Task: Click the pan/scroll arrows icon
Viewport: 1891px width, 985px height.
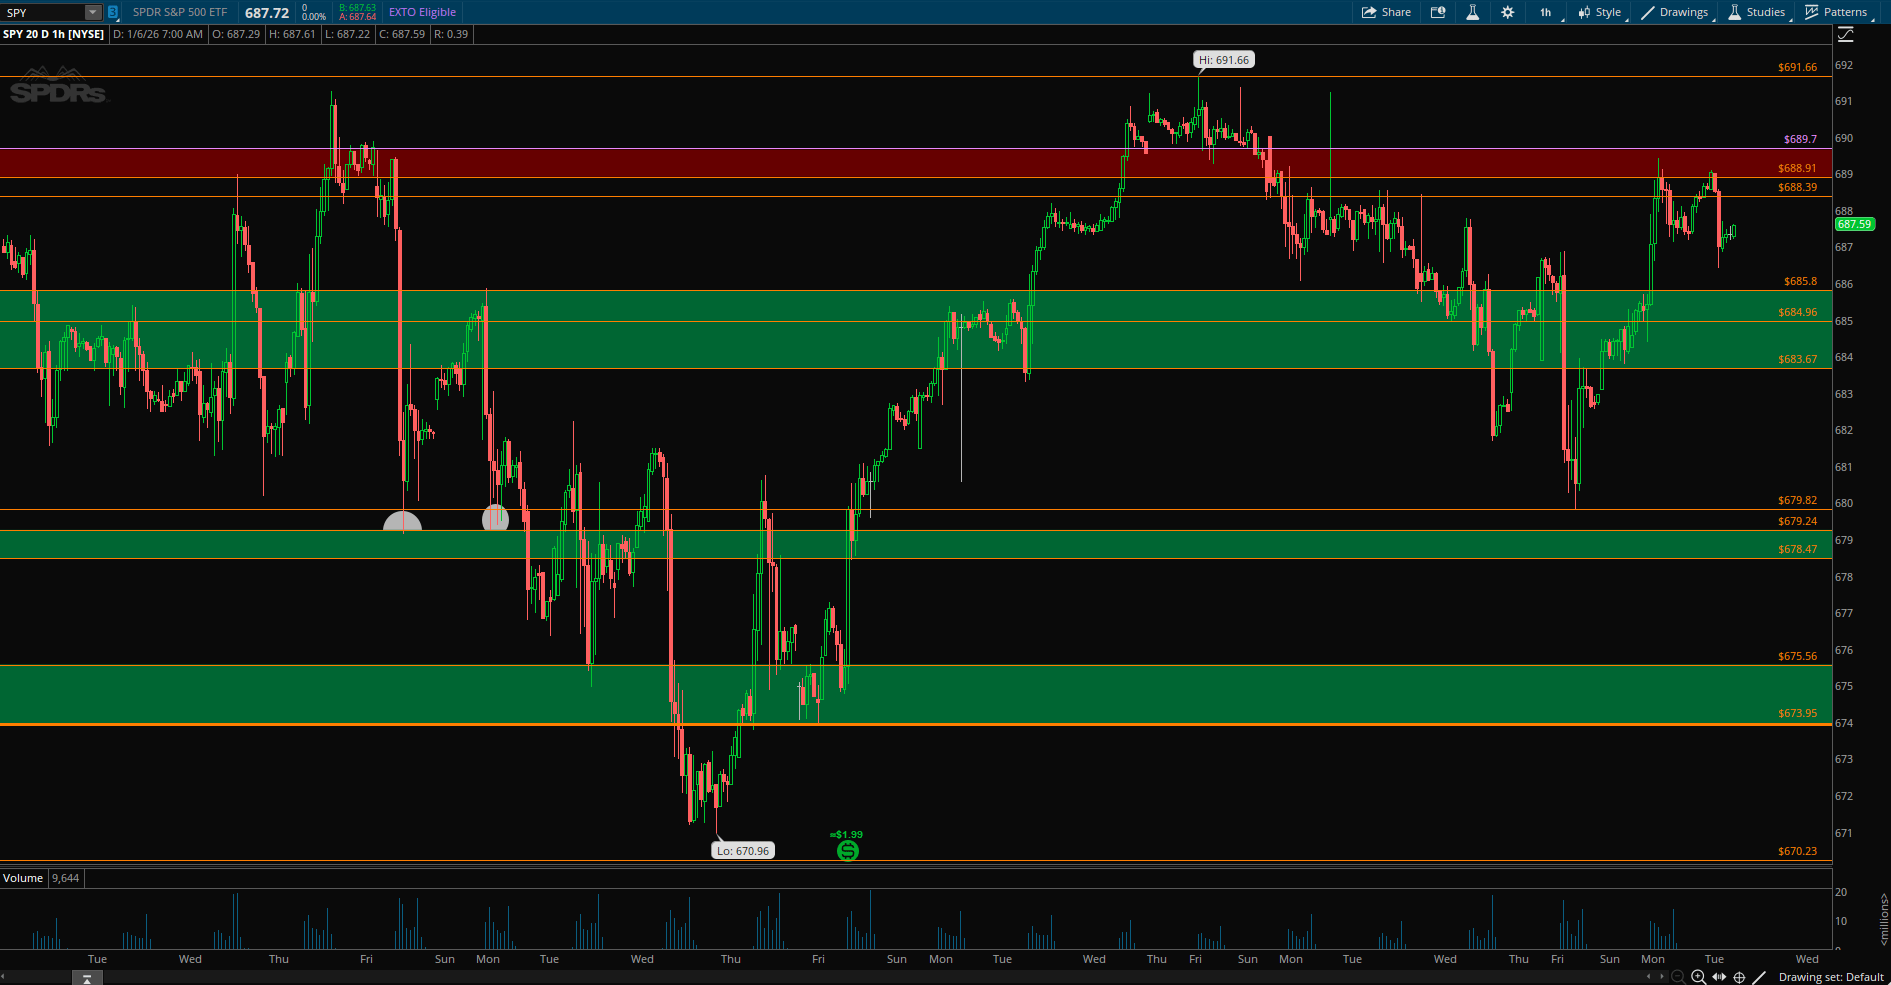Action: click(1719, 977)
